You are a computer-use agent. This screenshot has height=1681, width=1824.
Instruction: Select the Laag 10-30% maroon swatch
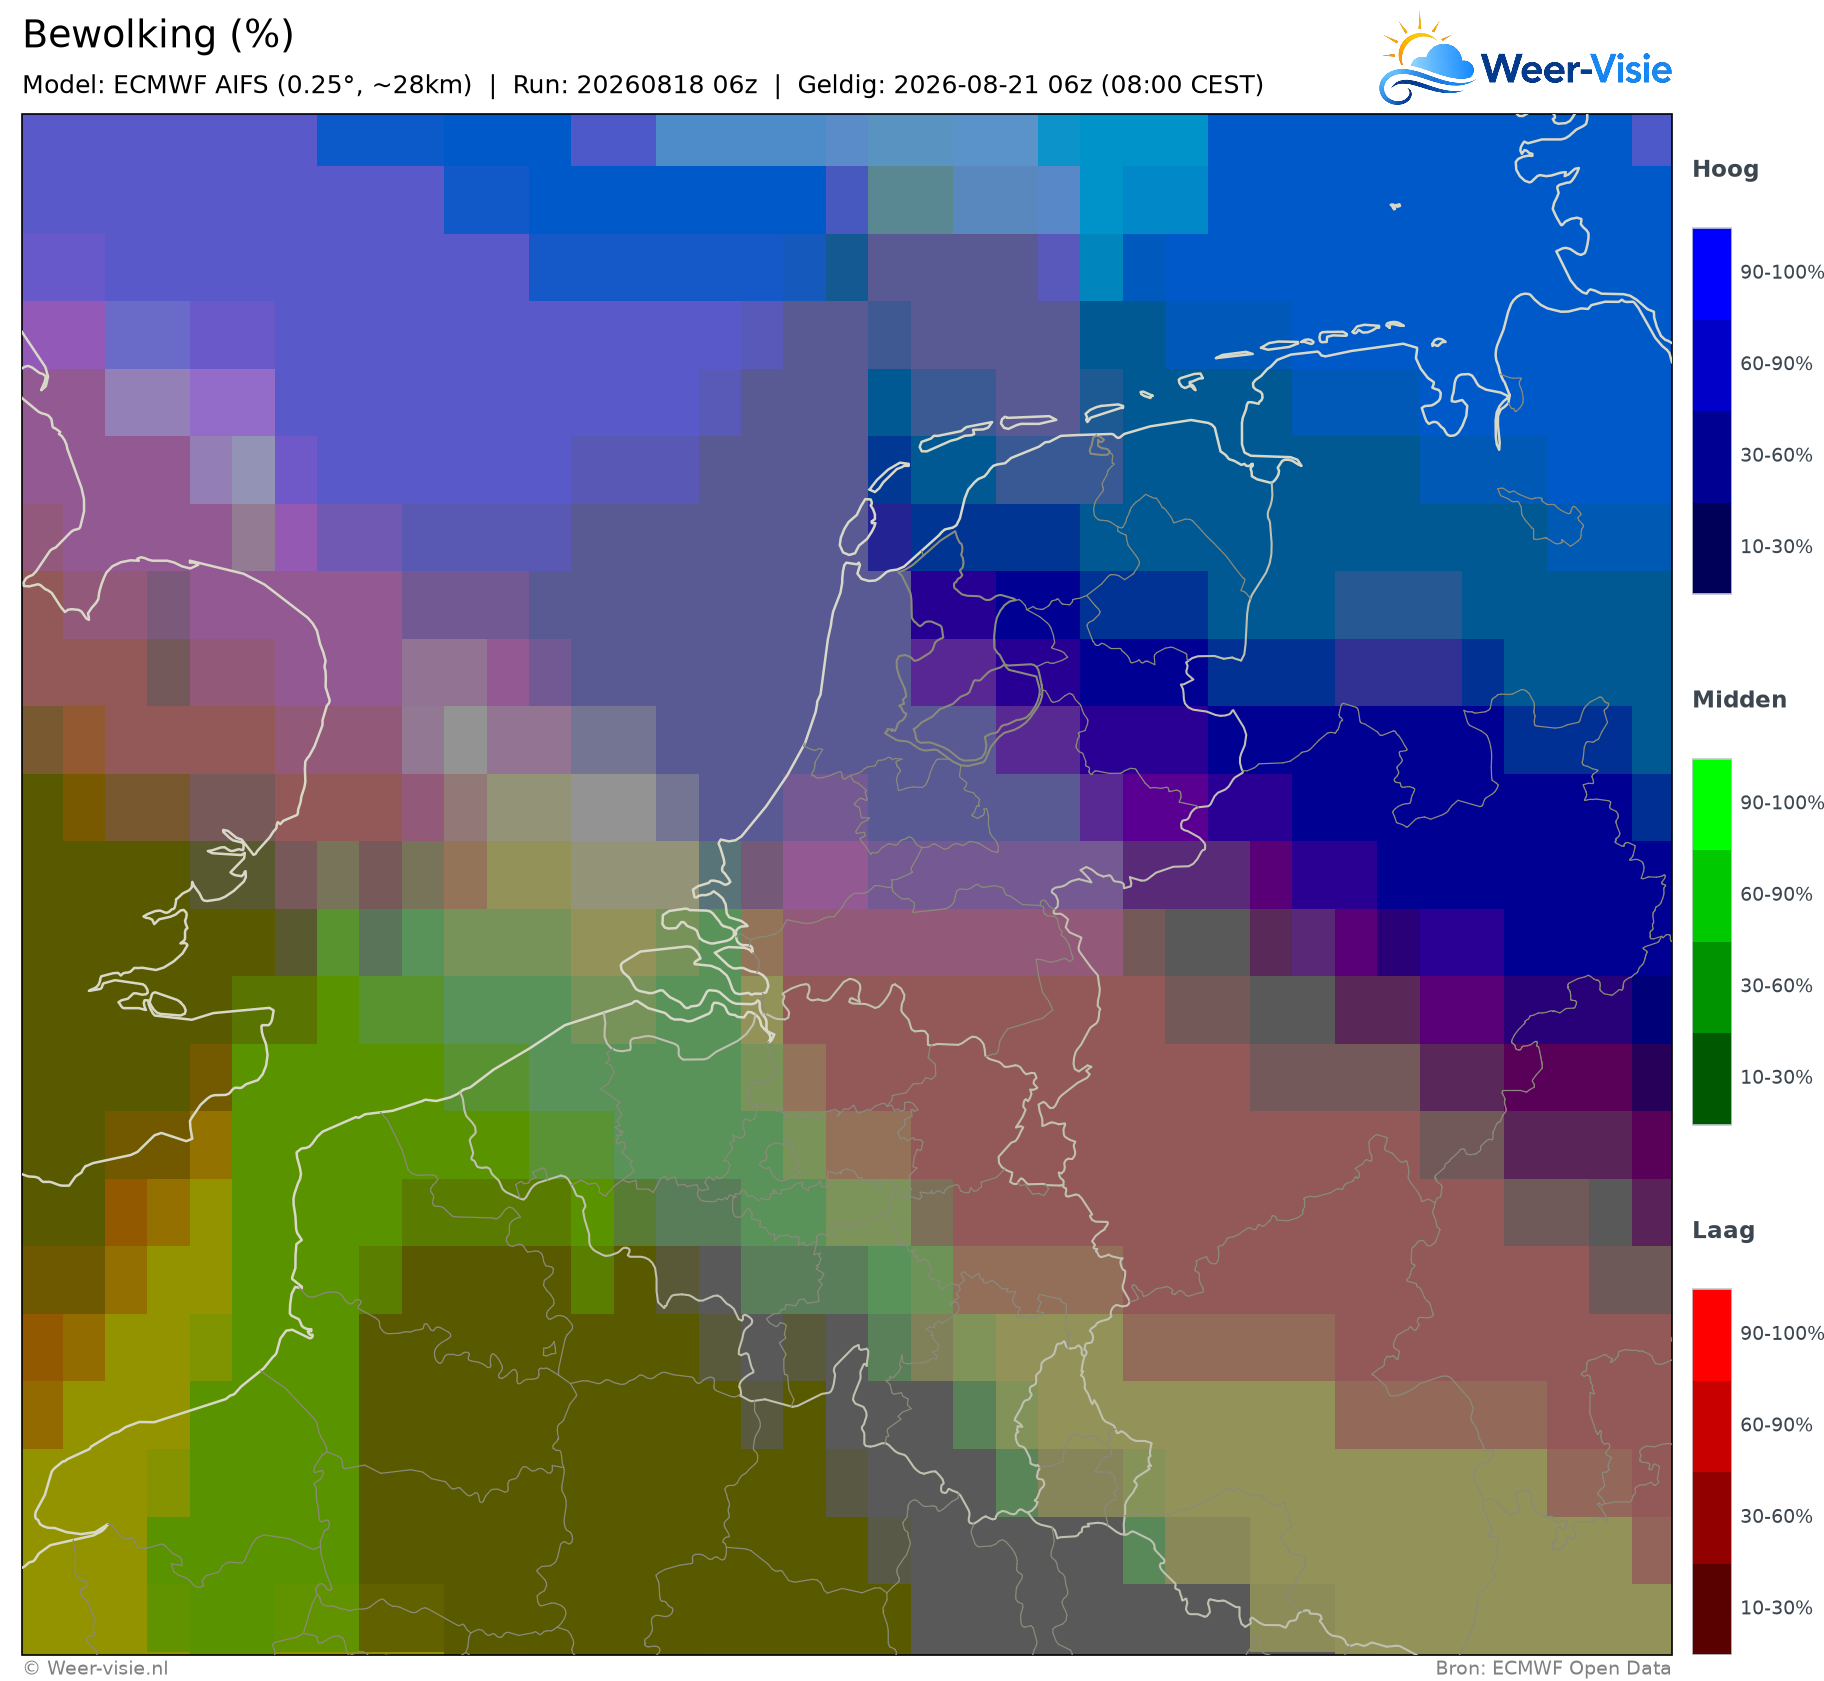click(1711, 1609)
